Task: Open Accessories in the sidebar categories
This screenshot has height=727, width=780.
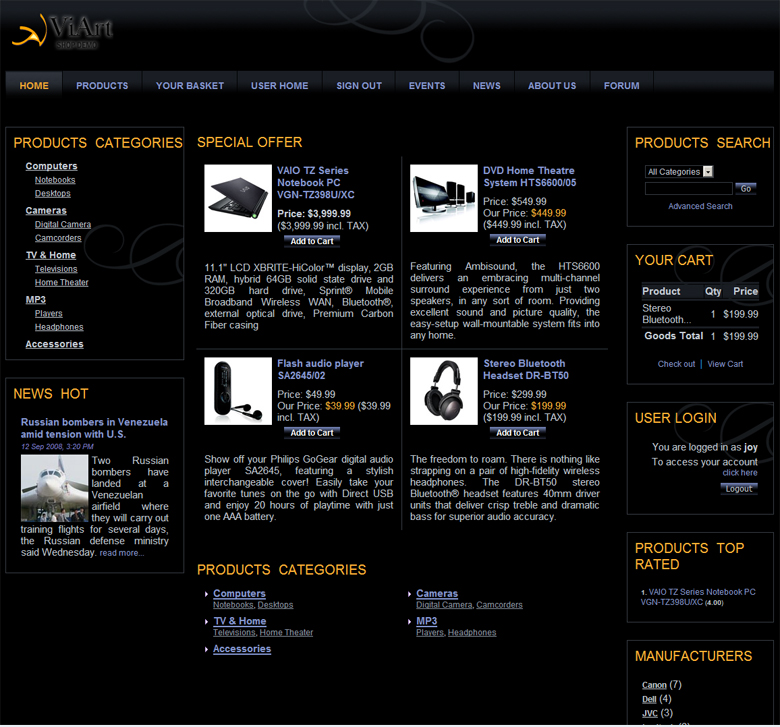Action: pos(54,344)
